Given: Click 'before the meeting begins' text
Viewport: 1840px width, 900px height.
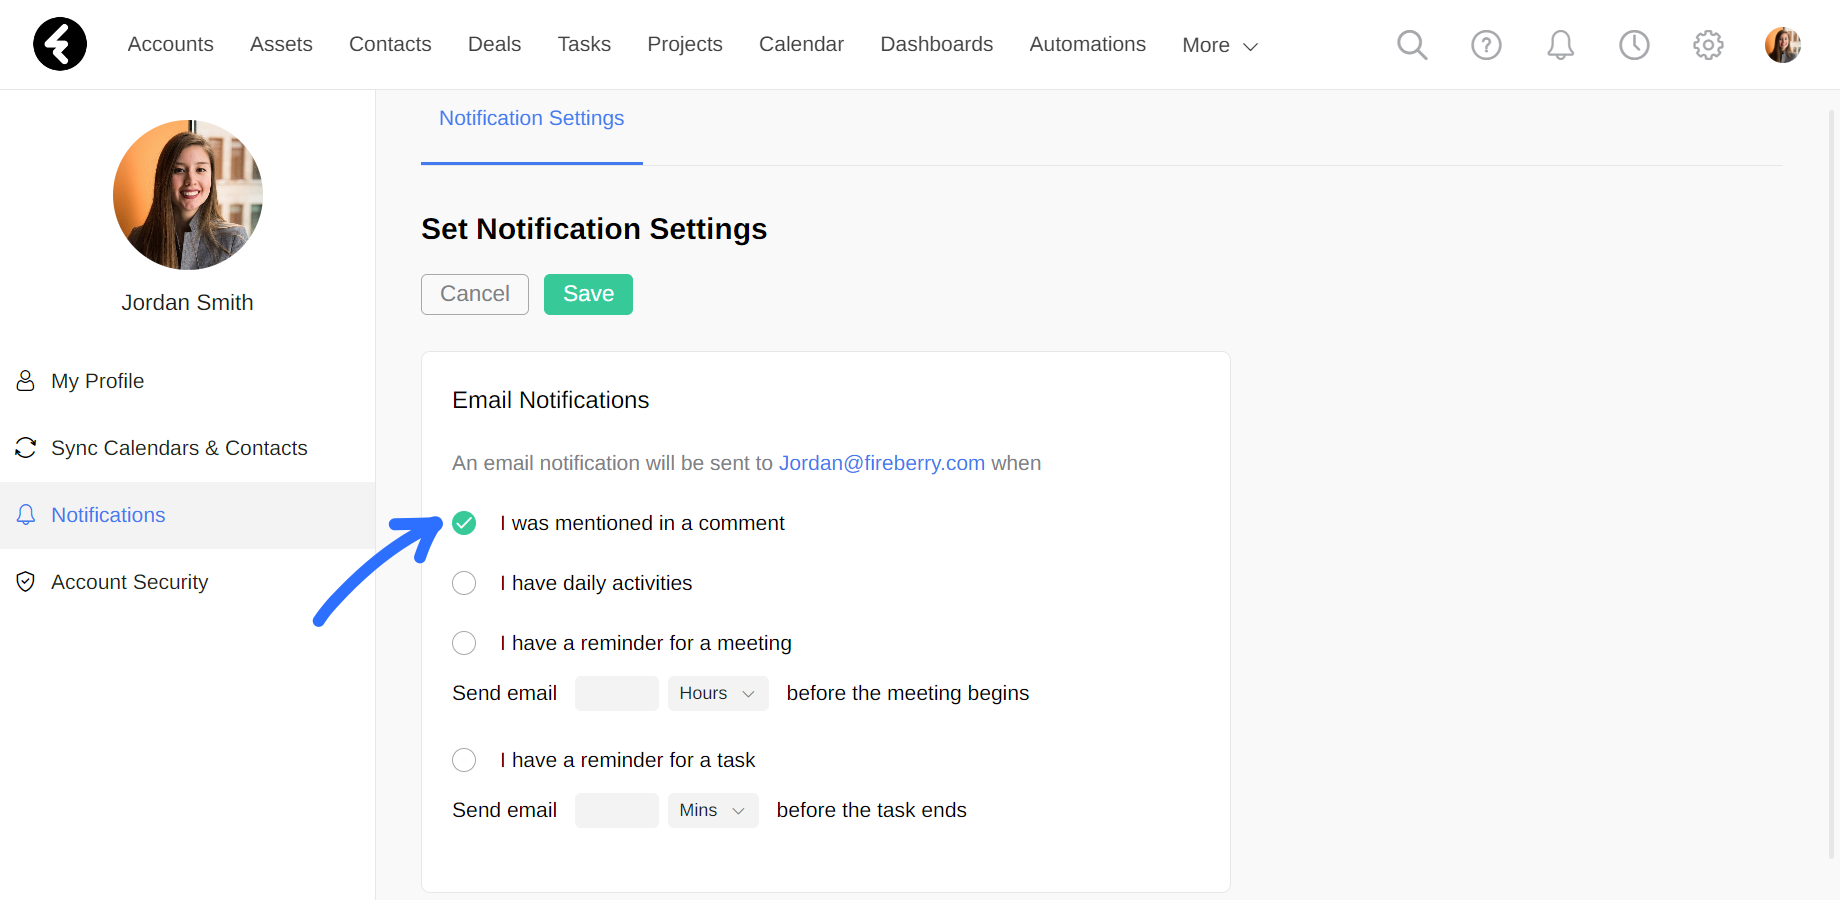Looking at the screenshot, I should [908, 693].
